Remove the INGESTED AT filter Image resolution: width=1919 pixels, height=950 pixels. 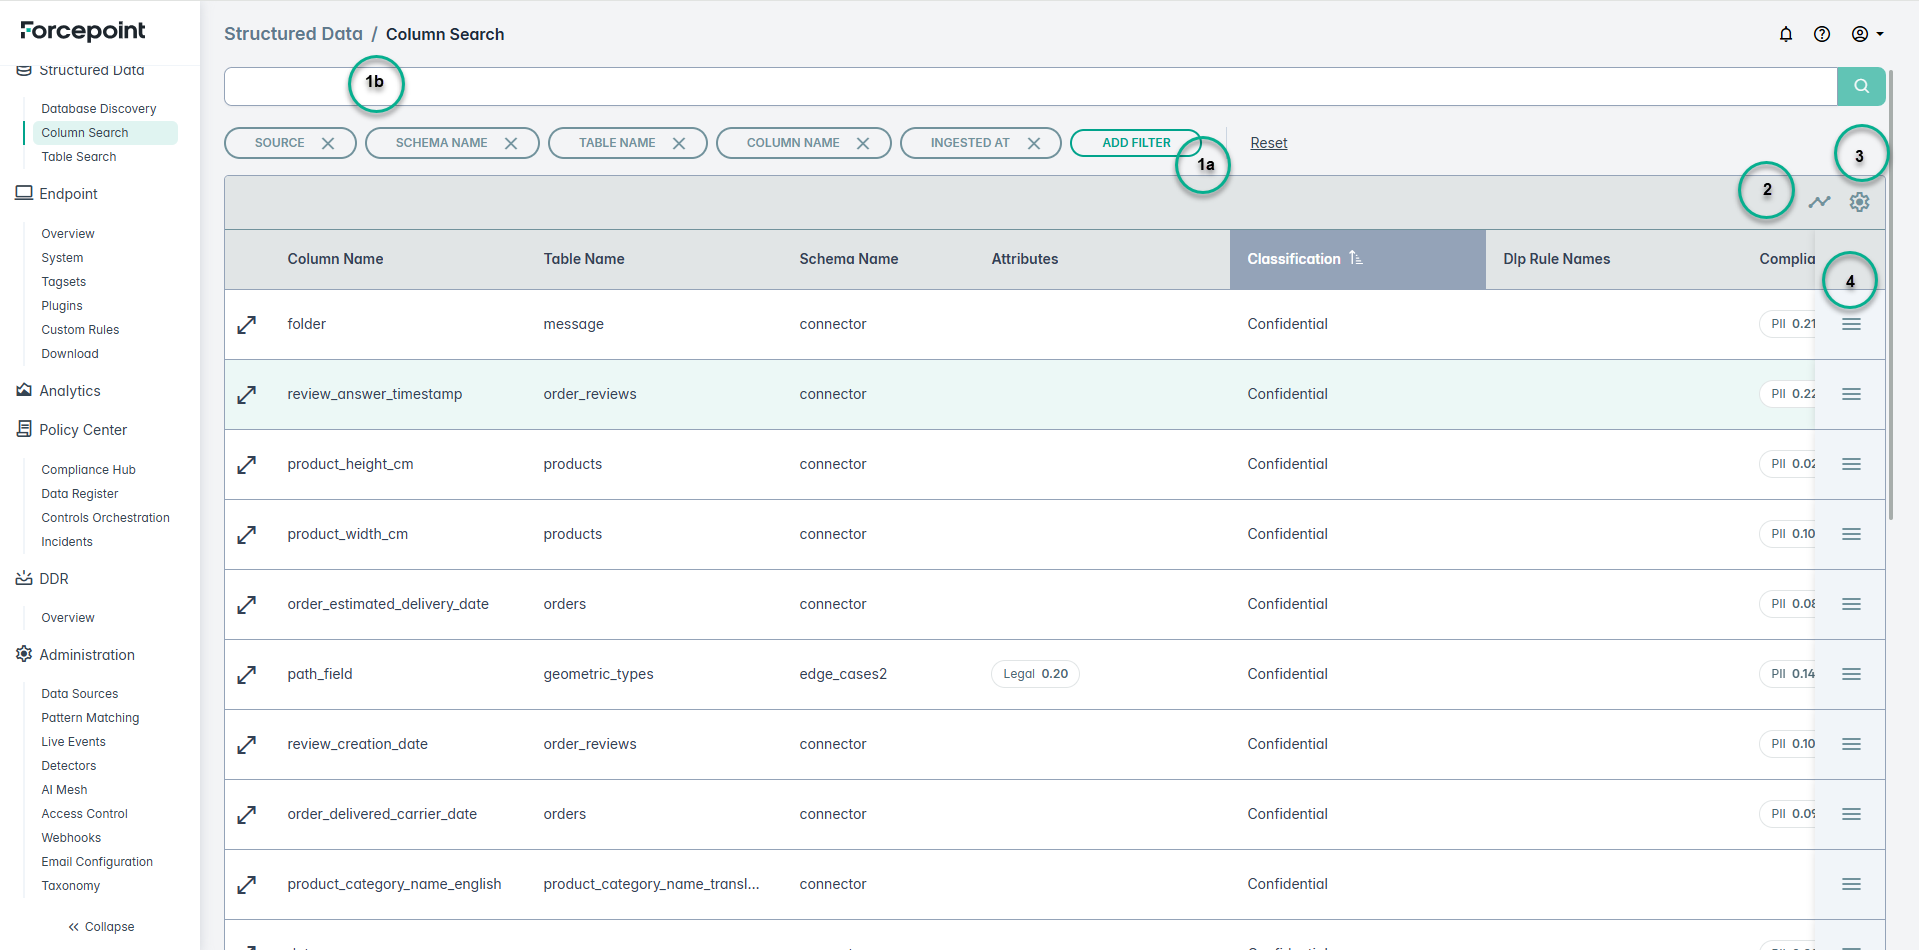coord(1034,143)
